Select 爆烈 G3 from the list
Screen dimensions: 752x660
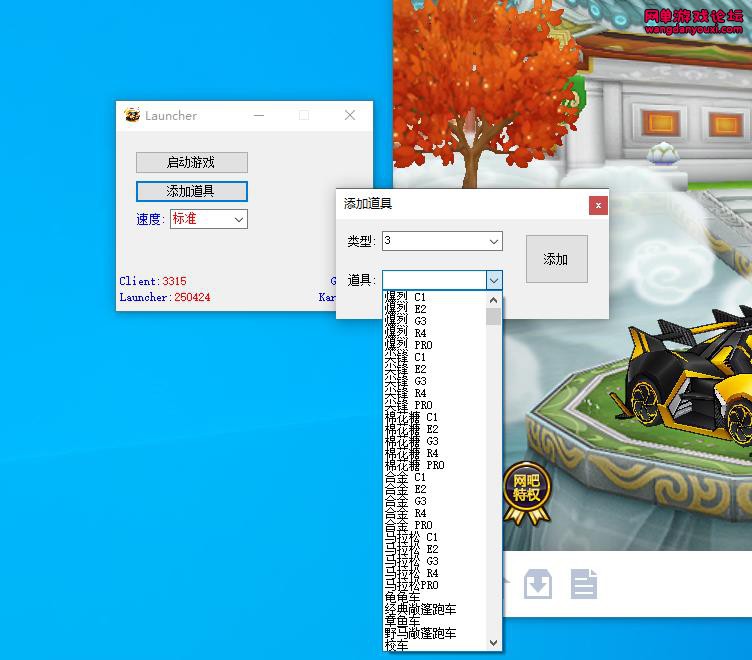435,321
